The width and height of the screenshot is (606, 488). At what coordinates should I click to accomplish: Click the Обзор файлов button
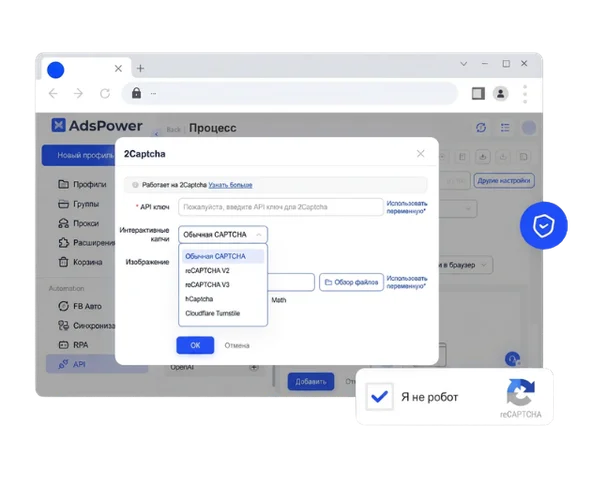click(x=351, y=282)
